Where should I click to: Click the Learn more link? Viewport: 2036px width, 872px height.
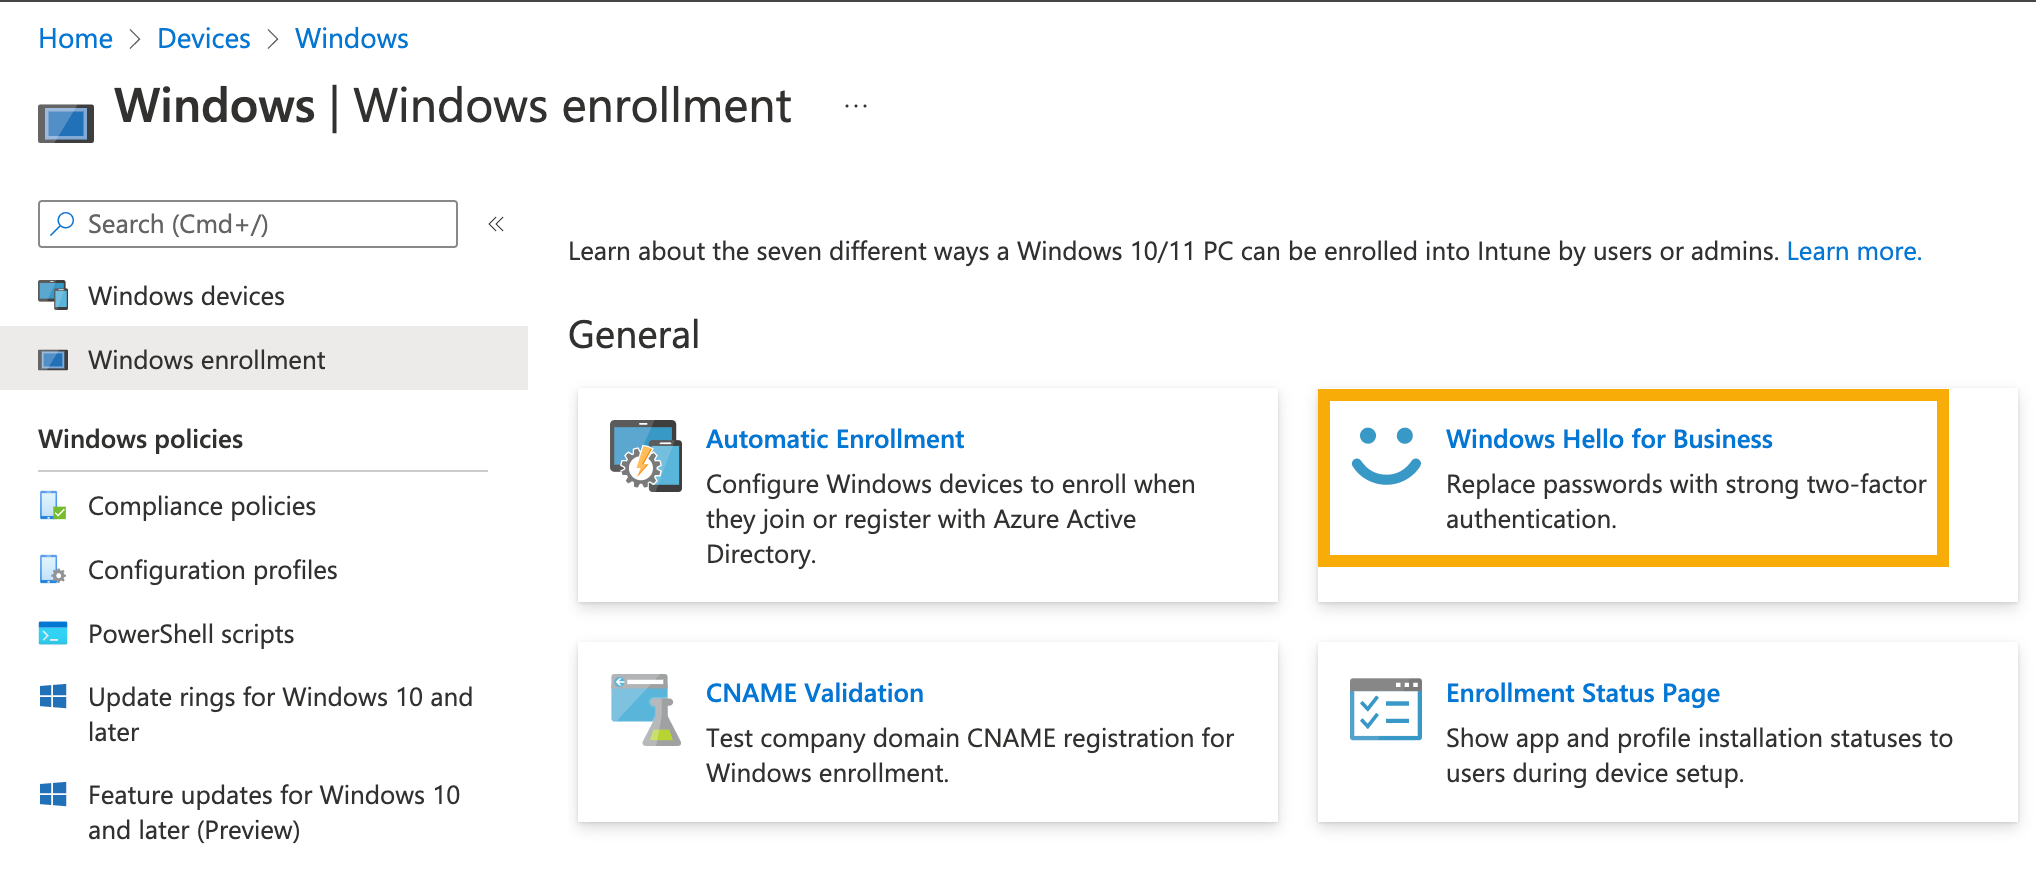[1853, 251]
